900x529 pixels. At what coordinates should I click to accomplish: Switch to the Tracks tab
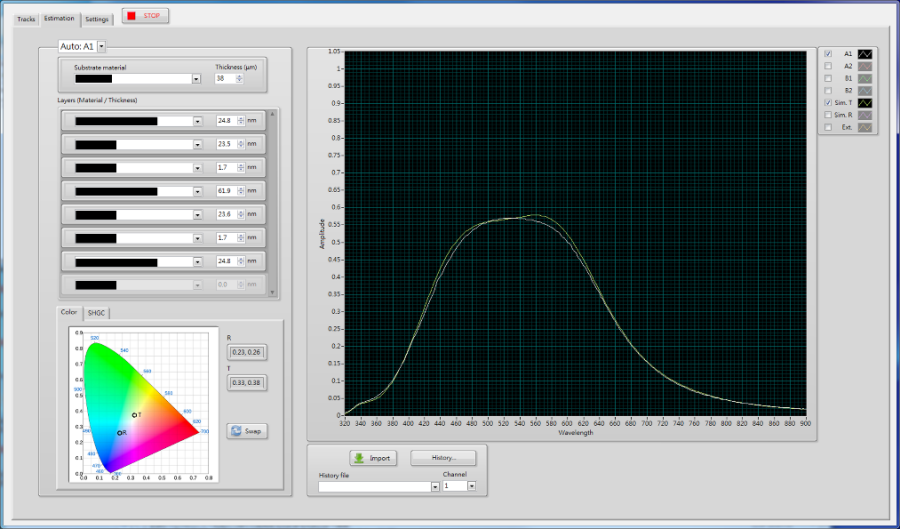click(x=26, y=19)
